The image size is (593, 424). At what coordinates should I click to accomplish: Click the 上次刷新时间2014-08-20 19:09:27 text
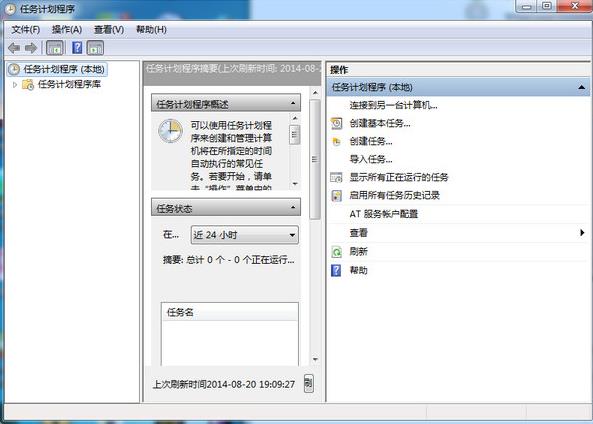[x=224, y=384]
